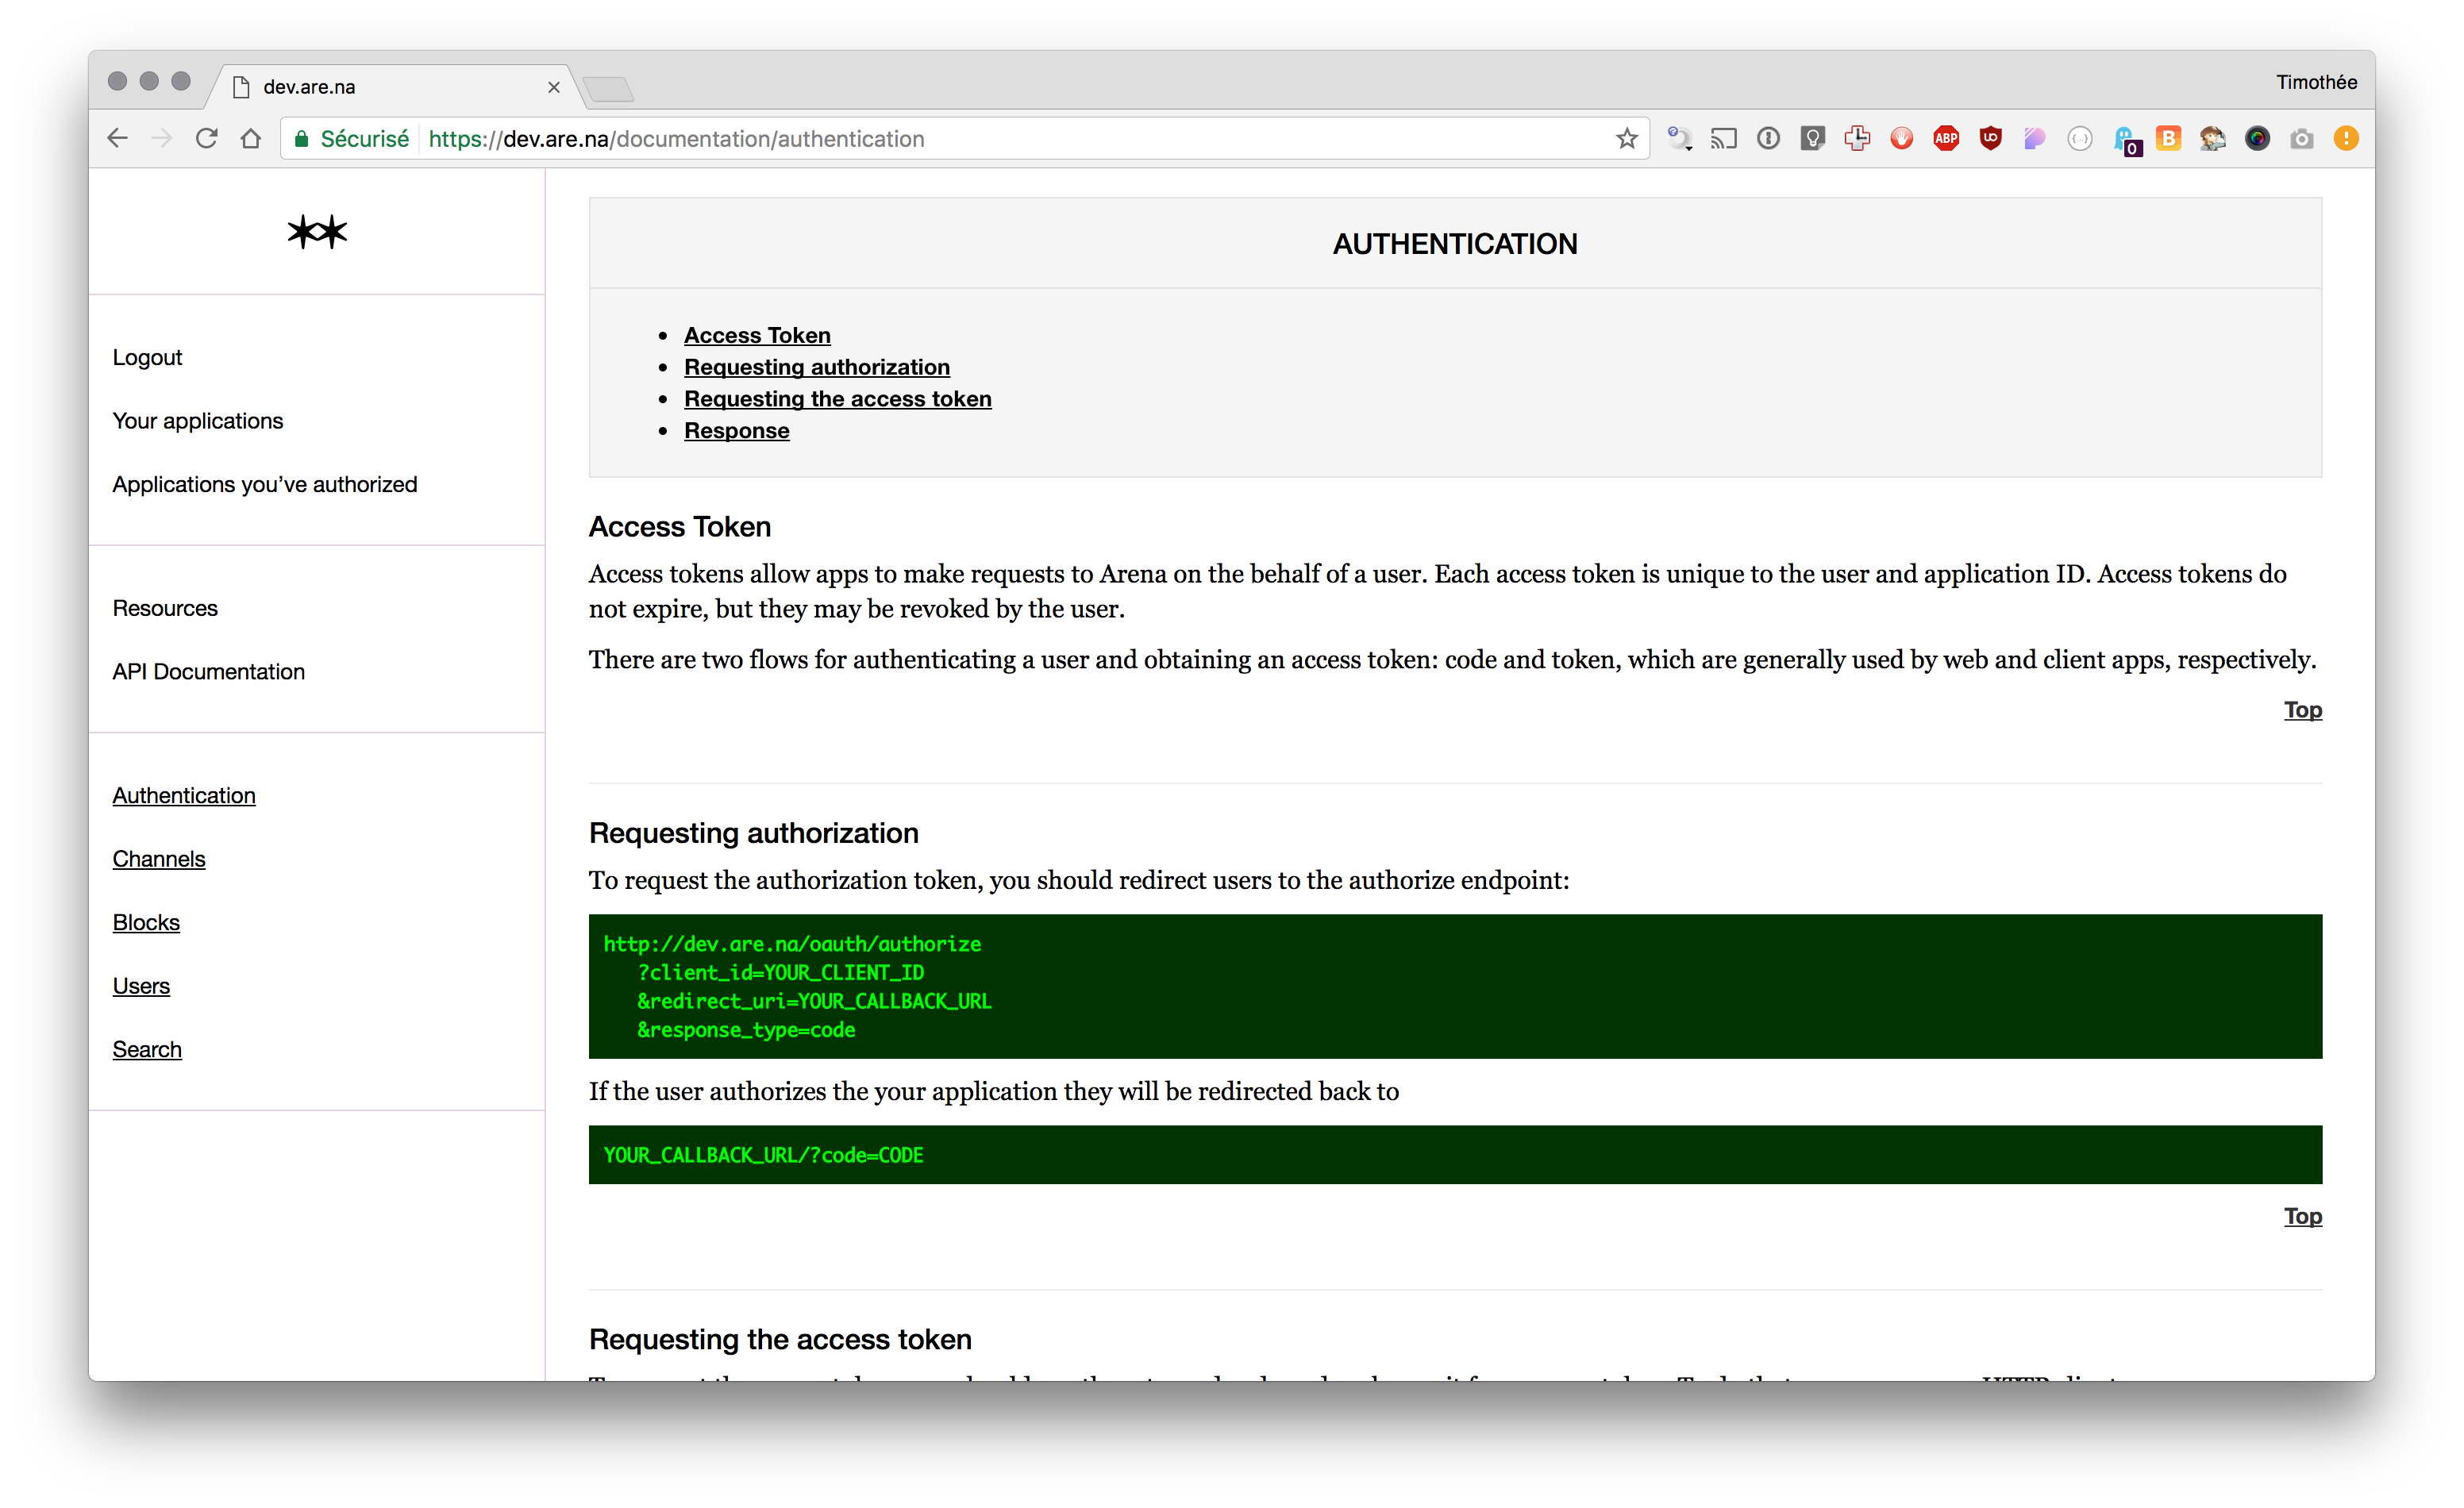The image size is (2464, 1508).
Task: Click the purple gradient P extension icon
Action: tap(2035, 138)
